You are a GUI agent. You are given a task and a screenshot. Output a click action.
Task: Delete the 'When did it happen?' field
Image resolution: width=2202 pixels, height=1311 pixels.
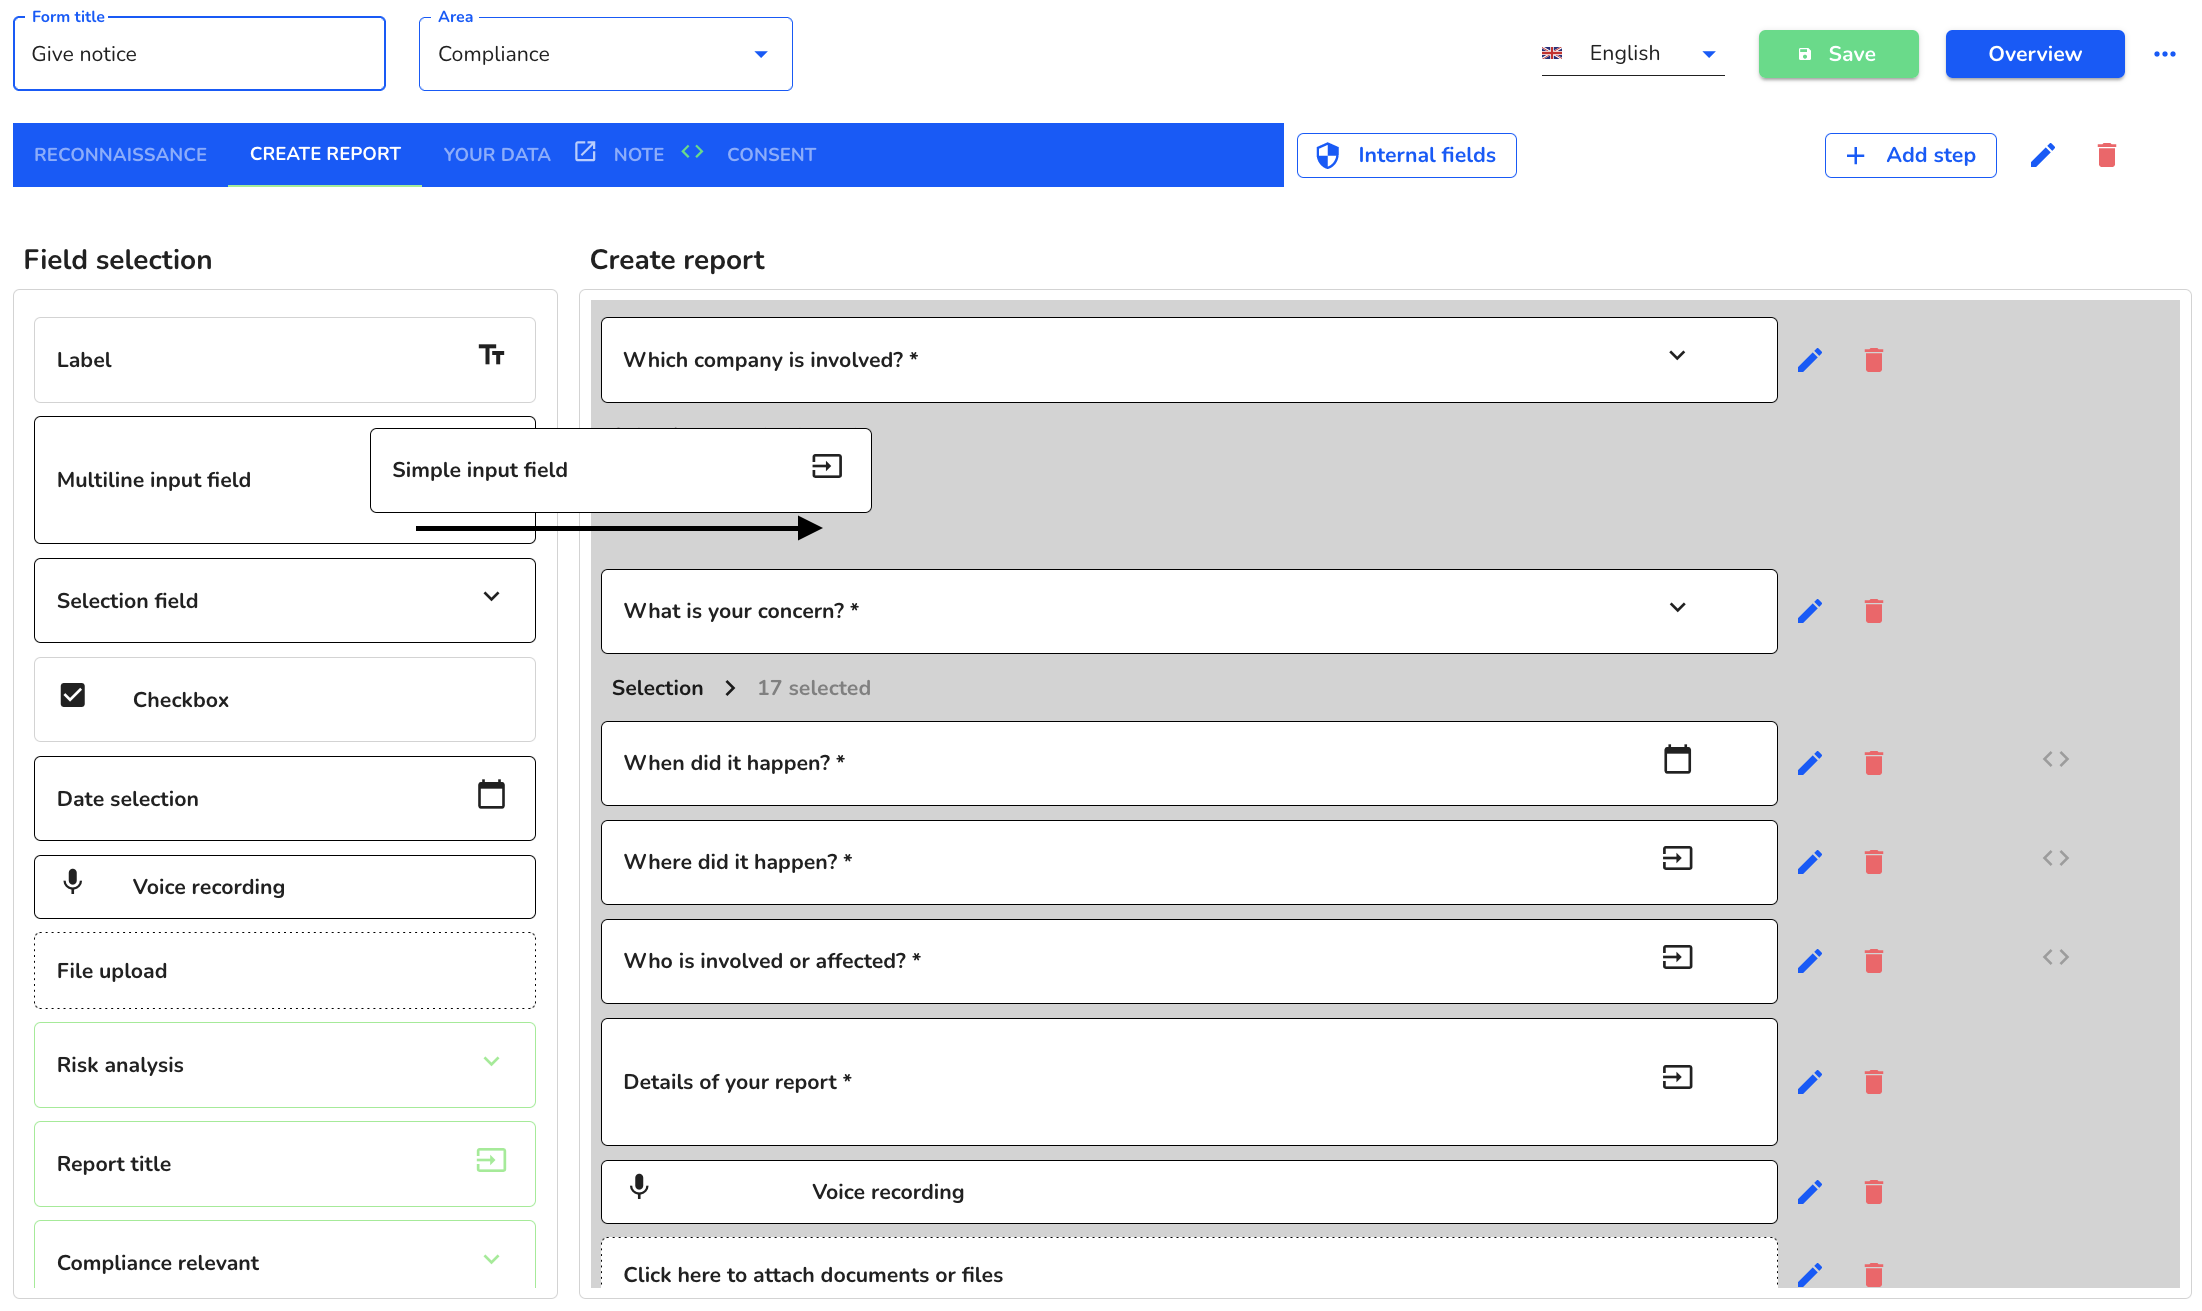tap(1873, 763)
